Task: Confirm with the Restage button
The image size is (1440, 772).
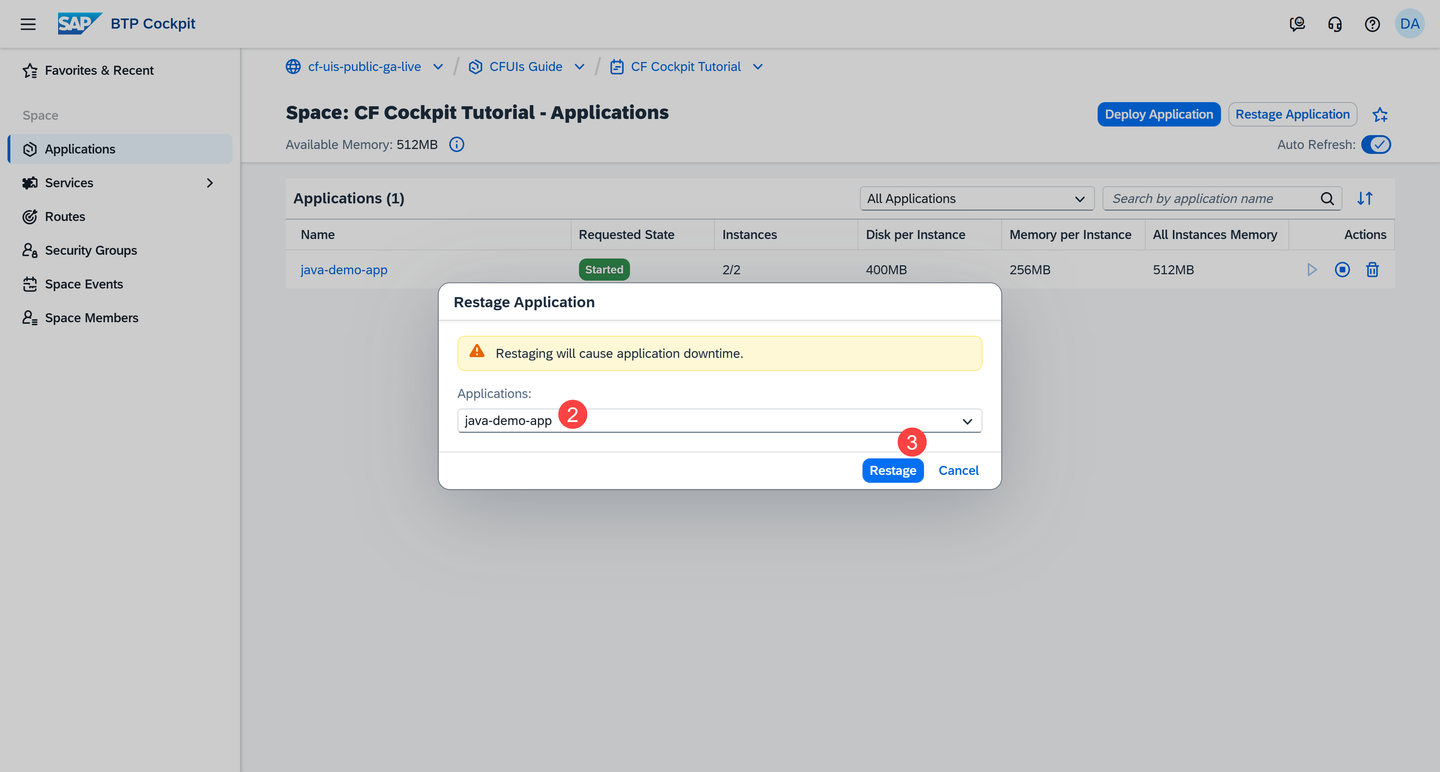Action: click(x=893, y=471)
